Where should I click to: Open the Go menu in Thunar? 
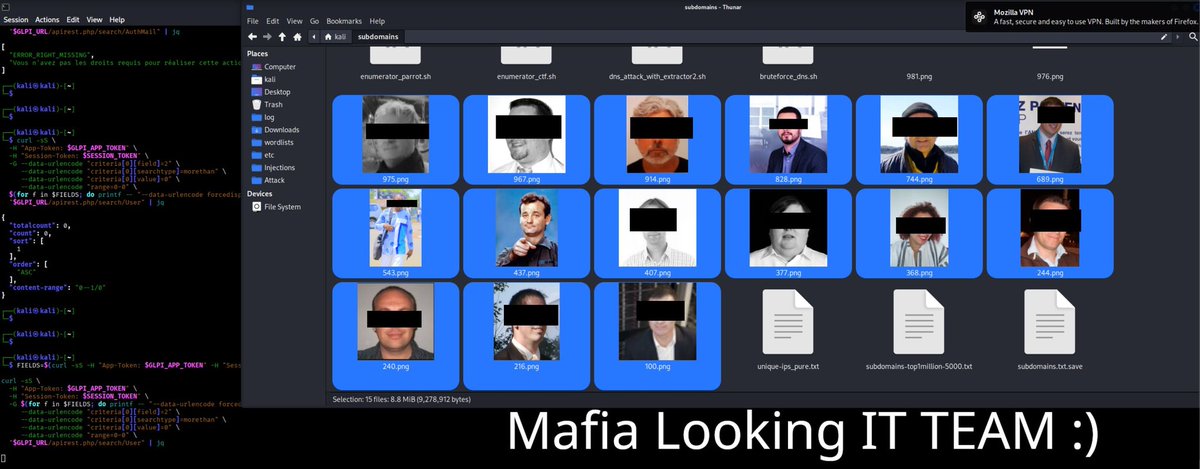click(314, 21)
